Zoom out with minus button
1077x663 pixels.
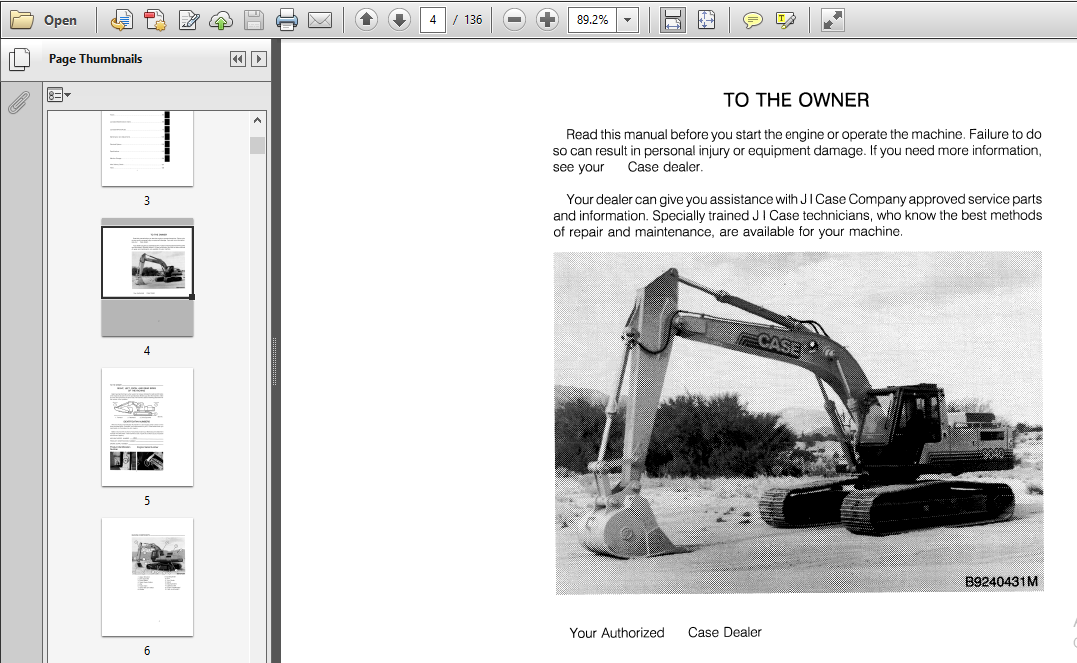[514, 20]
